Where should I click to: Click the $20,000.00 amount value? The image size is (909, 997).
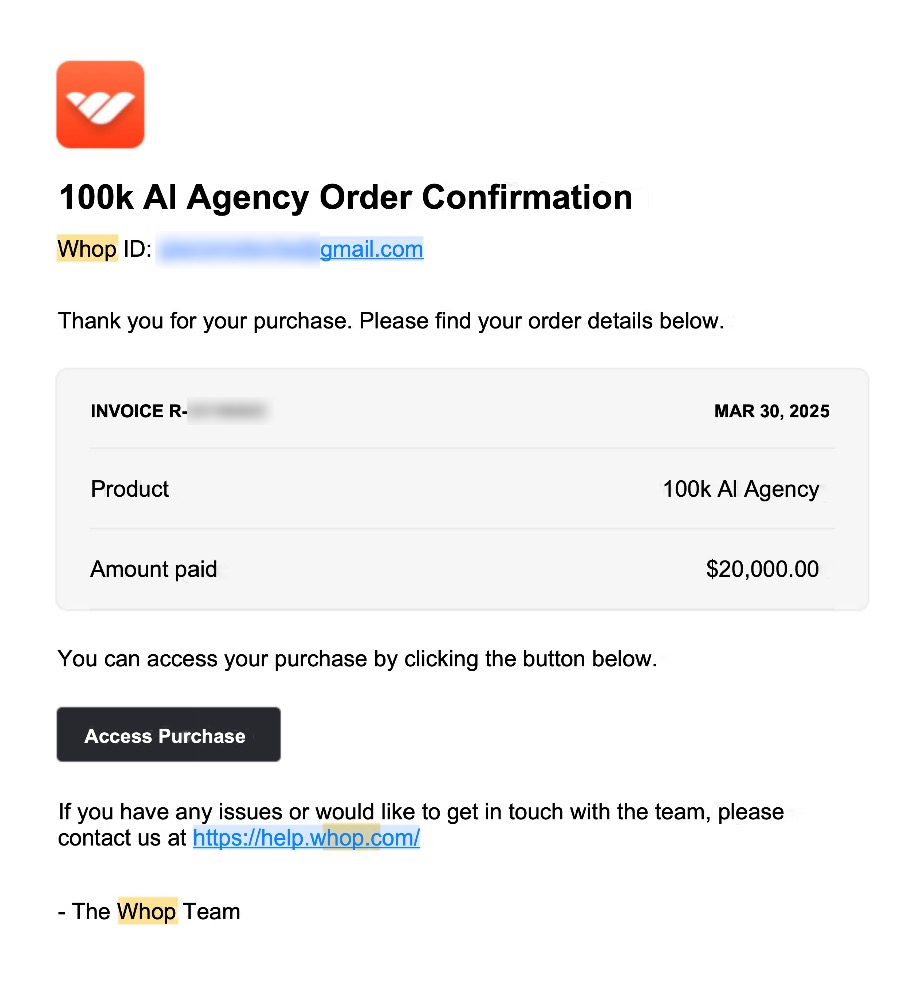pyautogui.click(x=762, y=569)
